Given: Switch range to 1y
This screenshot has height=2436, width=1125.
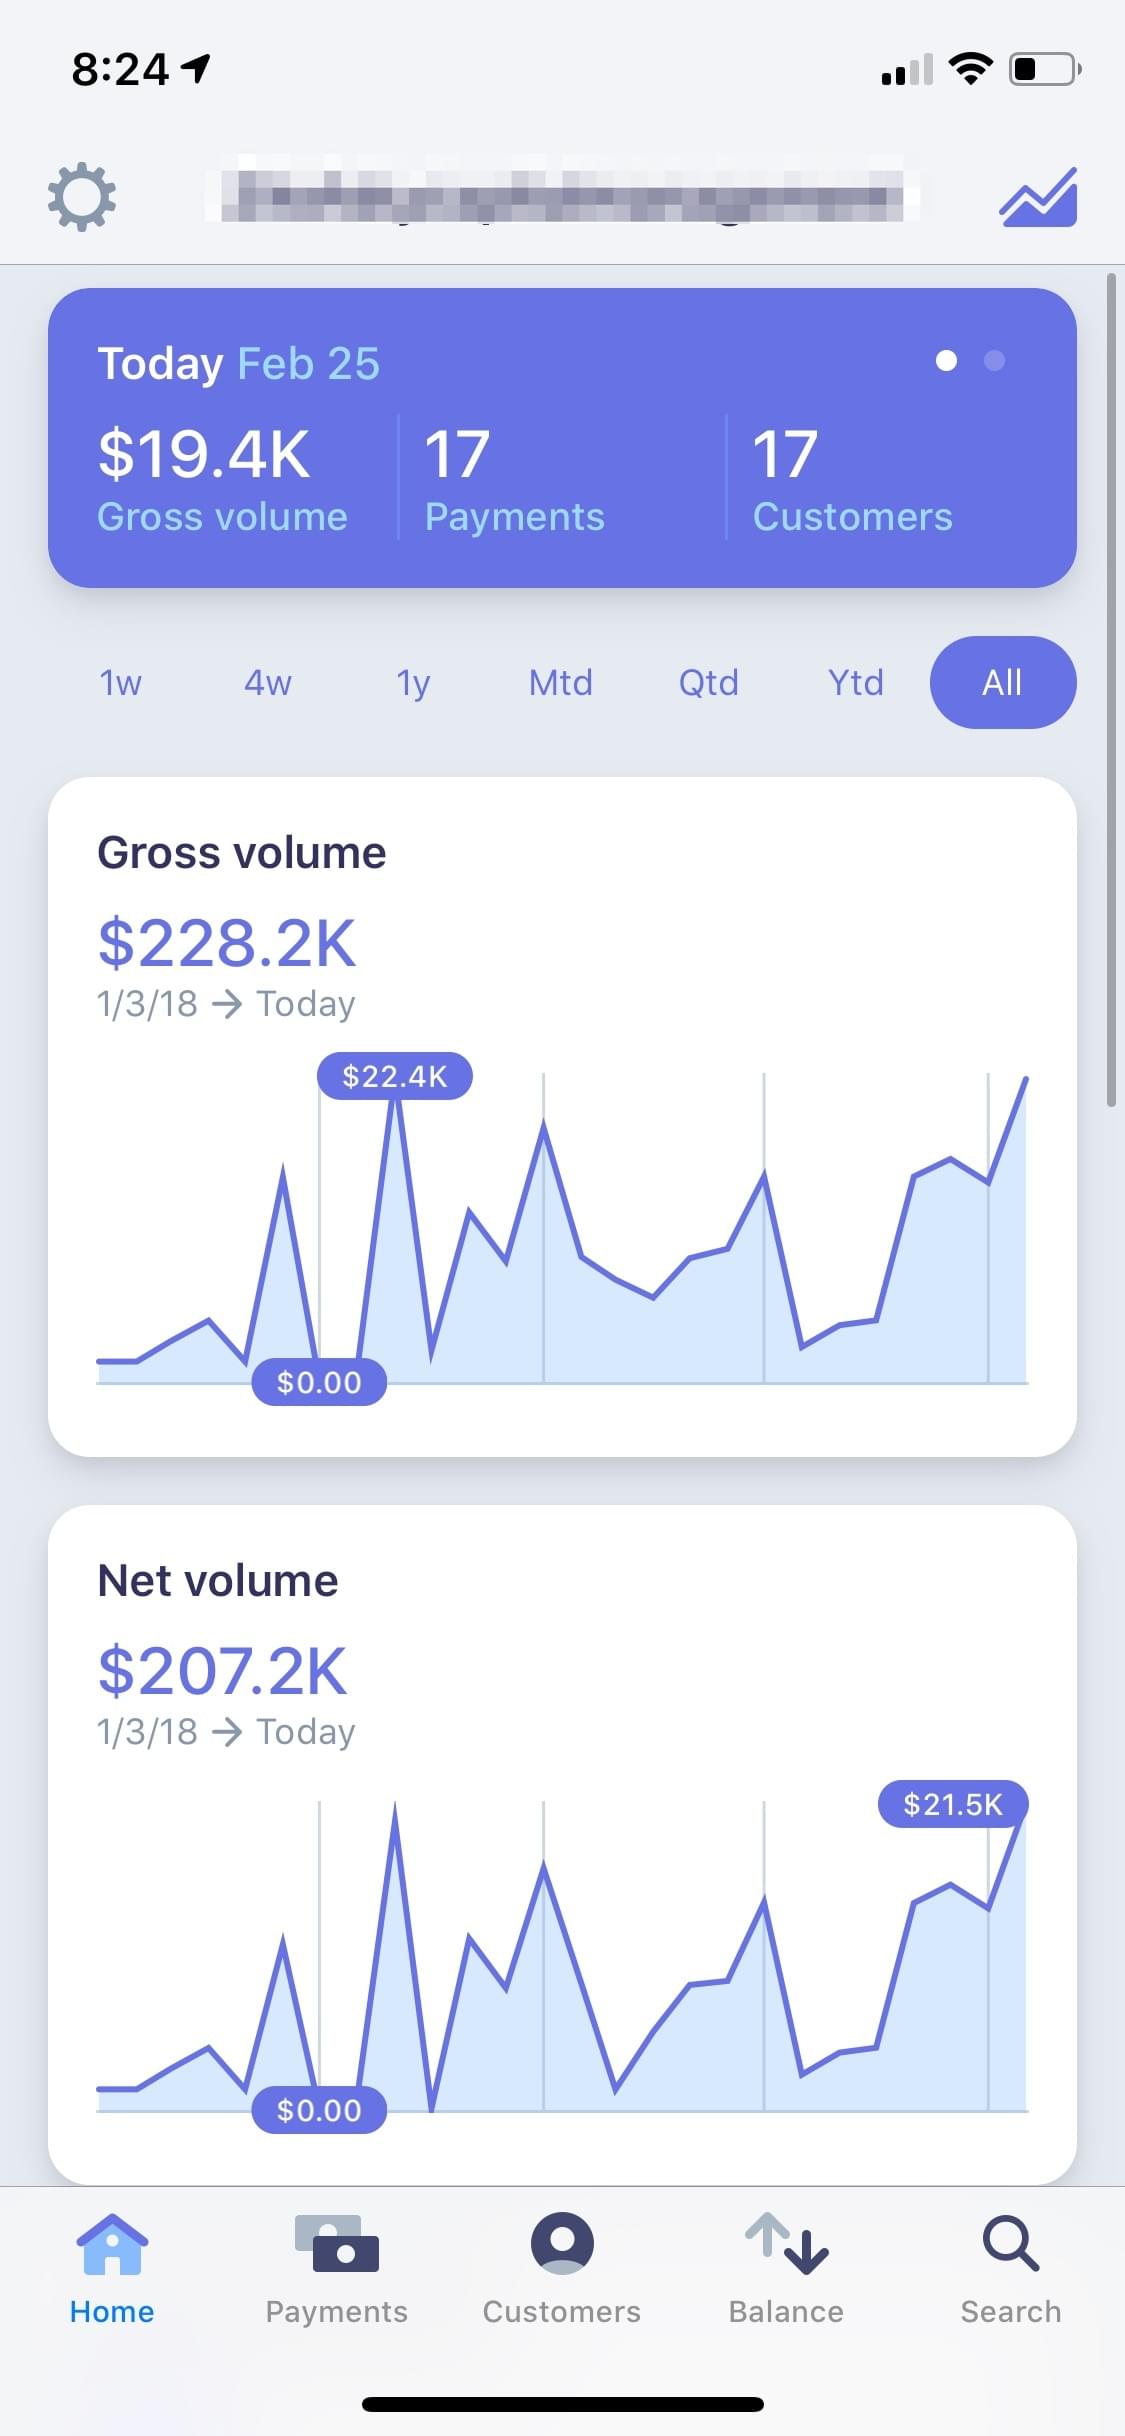Looking at the screenshot, I should point(413,683).
